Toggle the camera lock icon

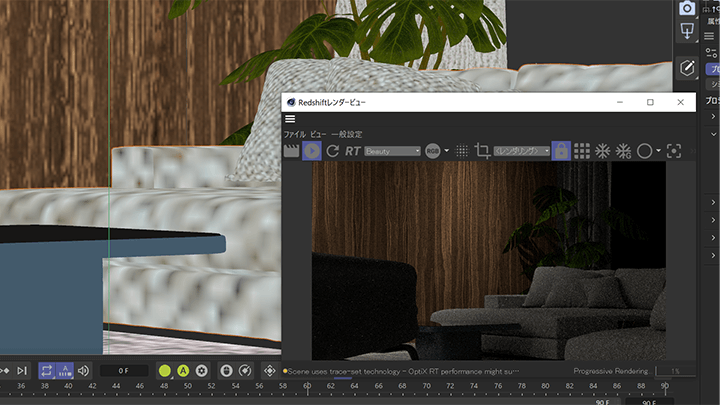561,151
